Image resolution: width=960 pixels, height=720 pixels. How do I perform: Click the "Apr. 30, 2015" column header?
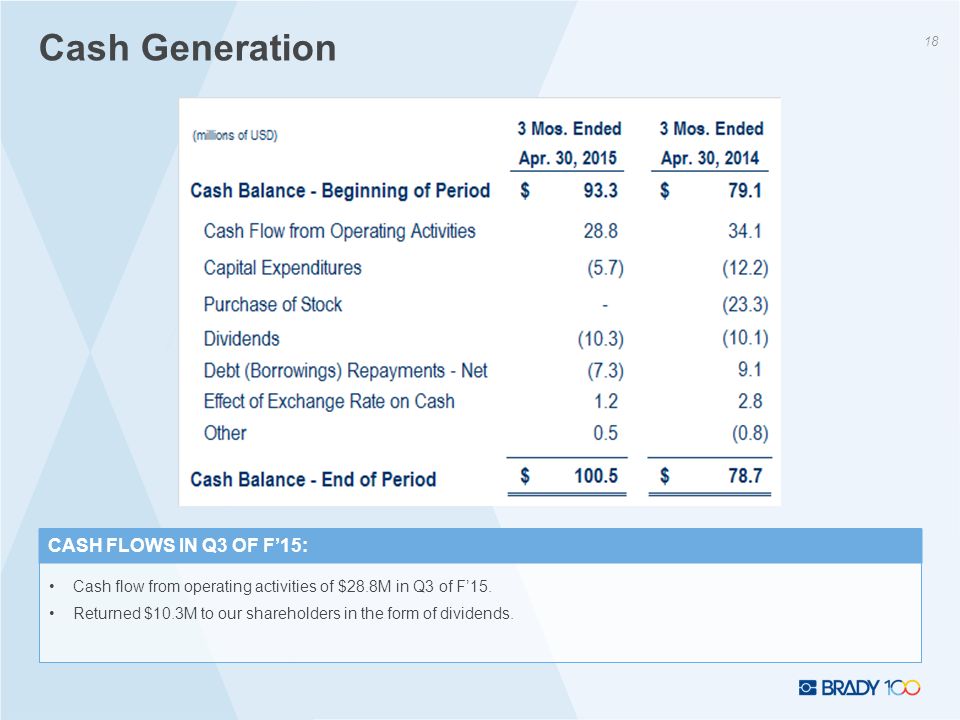568,158
